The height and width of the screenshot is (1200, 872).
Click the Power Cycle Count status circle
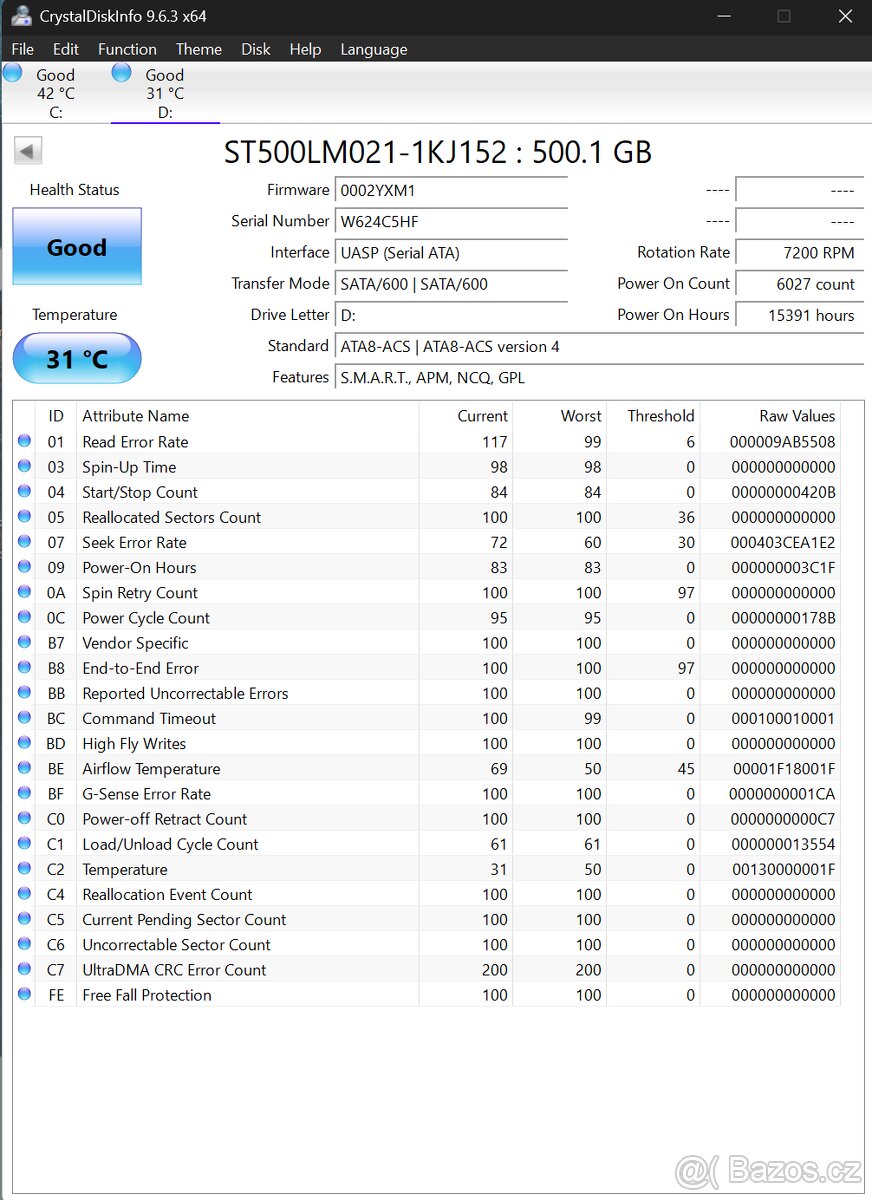coord(24,617)
